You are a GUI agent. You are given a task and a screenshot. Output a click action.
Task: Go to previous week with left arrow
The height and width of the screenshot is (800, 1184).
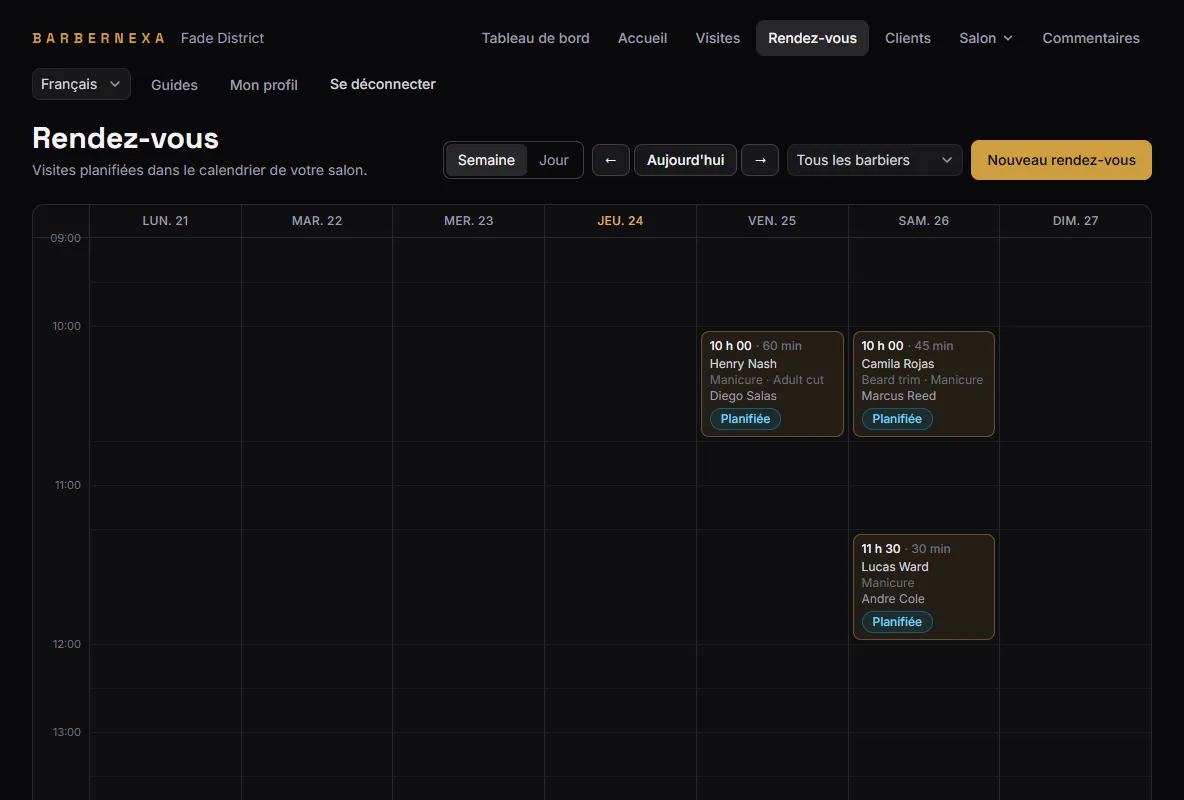click(x=610, y=160)
